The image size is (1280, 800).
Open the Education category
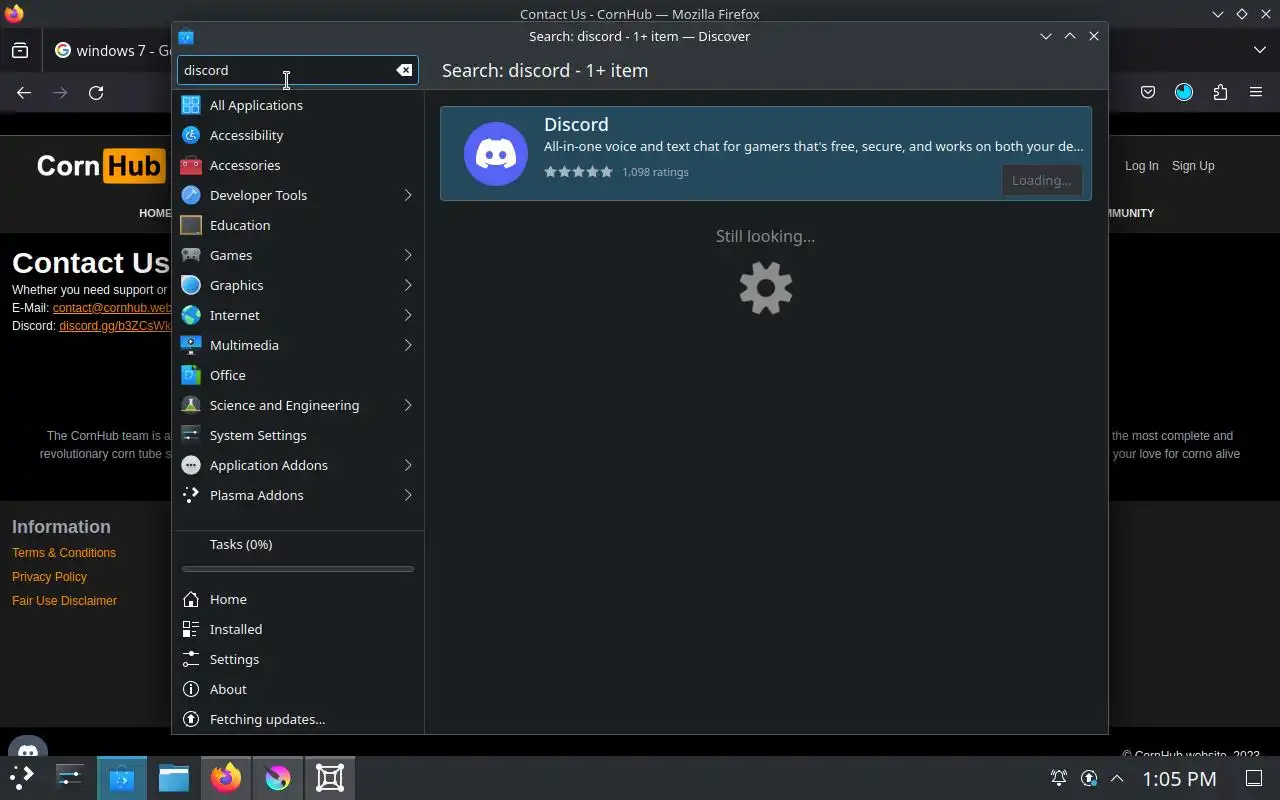pyautogui.click(x=298, y=225)
